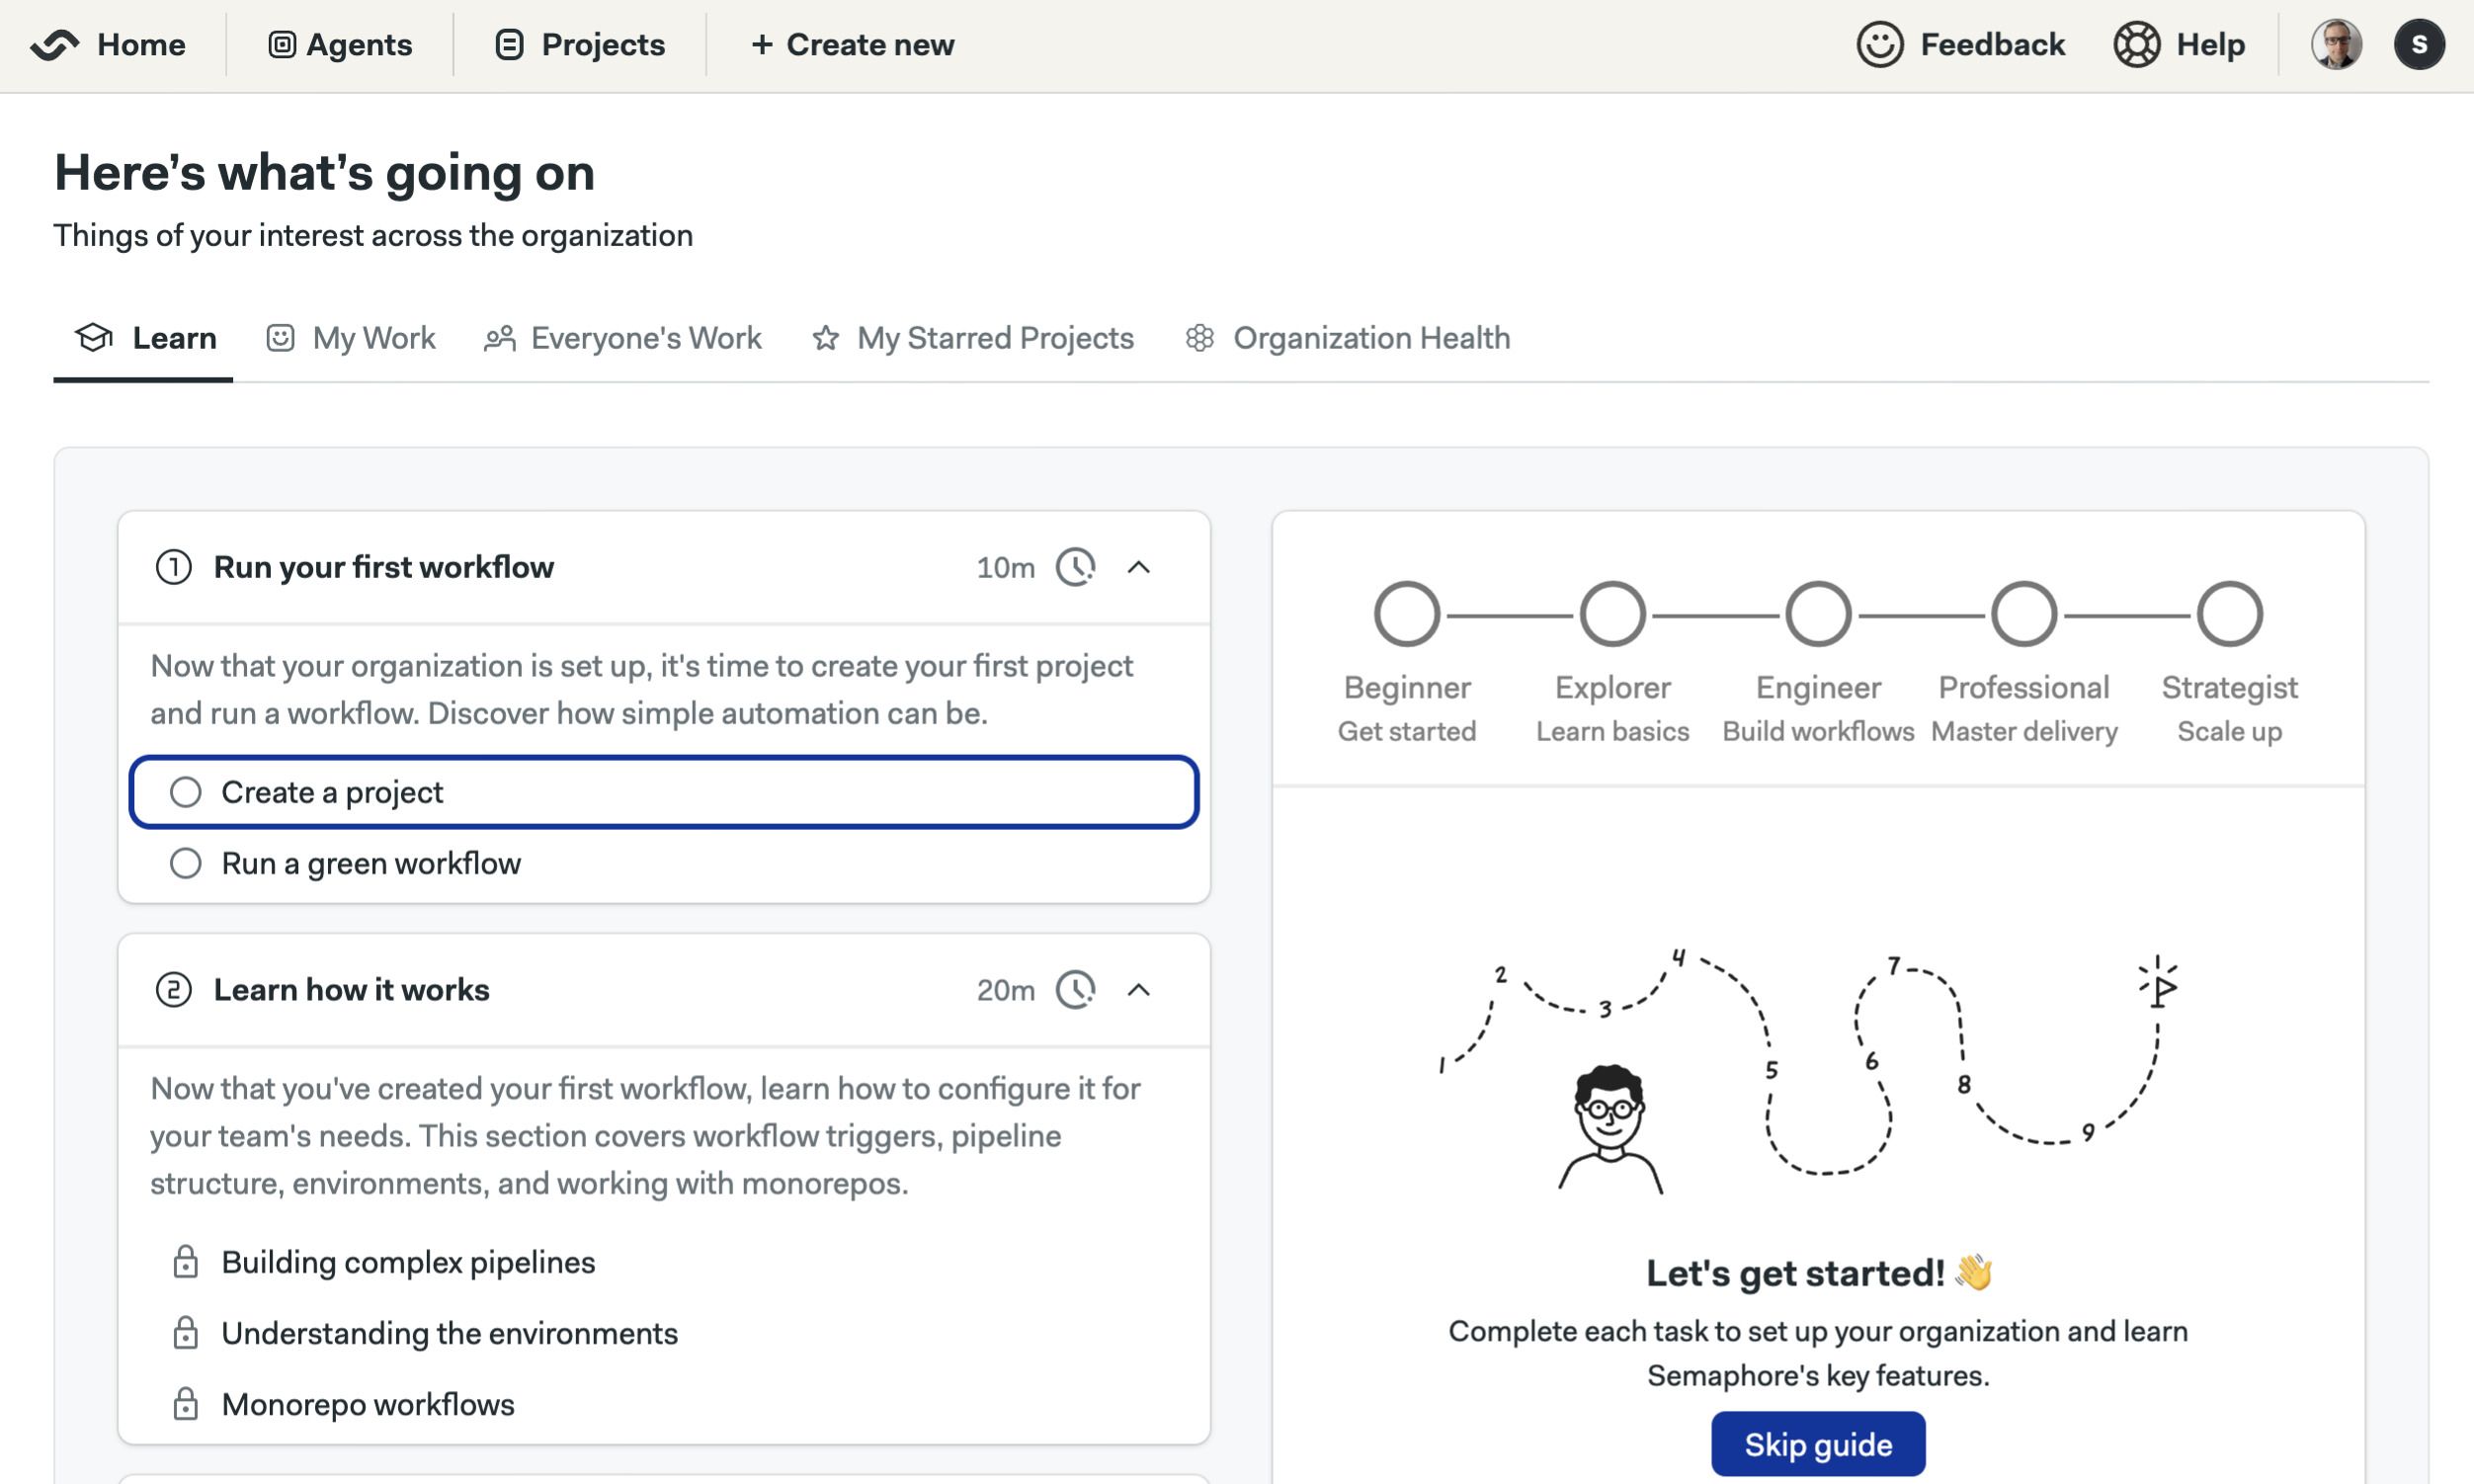Click the clock icon next to 10m

[x=1076, y=567]
